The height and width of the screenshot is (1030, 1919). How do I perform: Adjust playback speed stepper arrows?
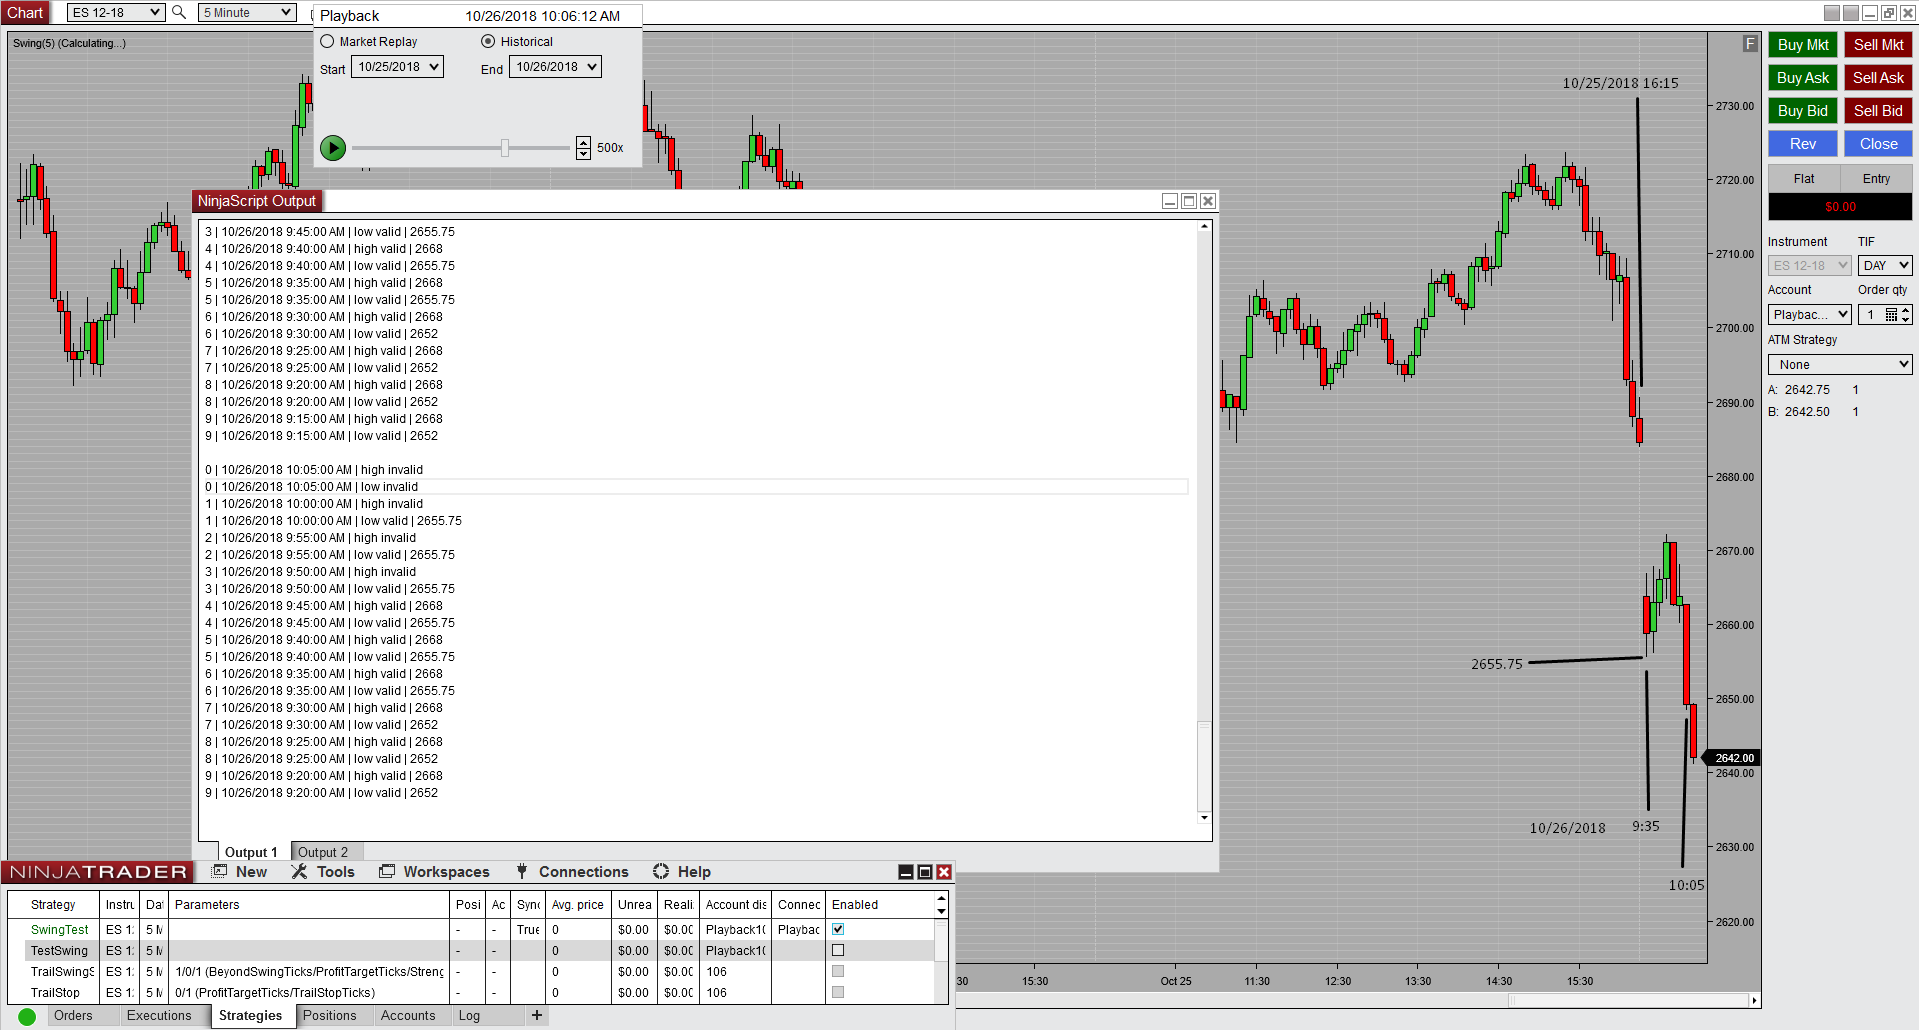click(583, 148)
